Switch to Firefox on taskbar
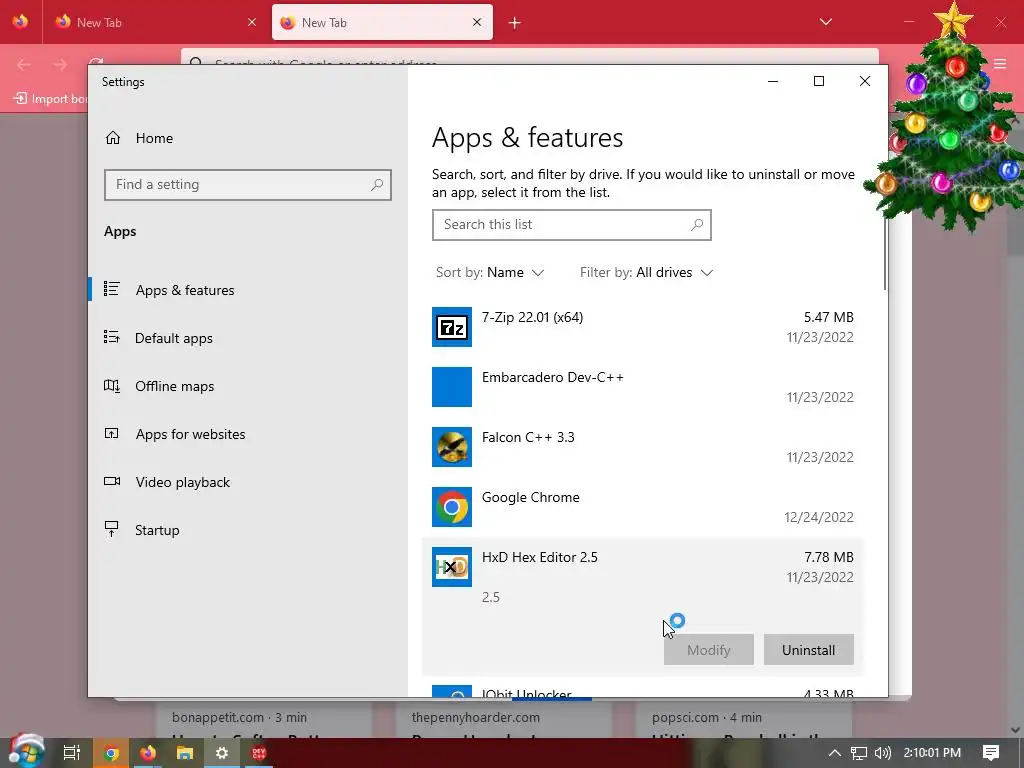1024x768 pixels. 148,753
